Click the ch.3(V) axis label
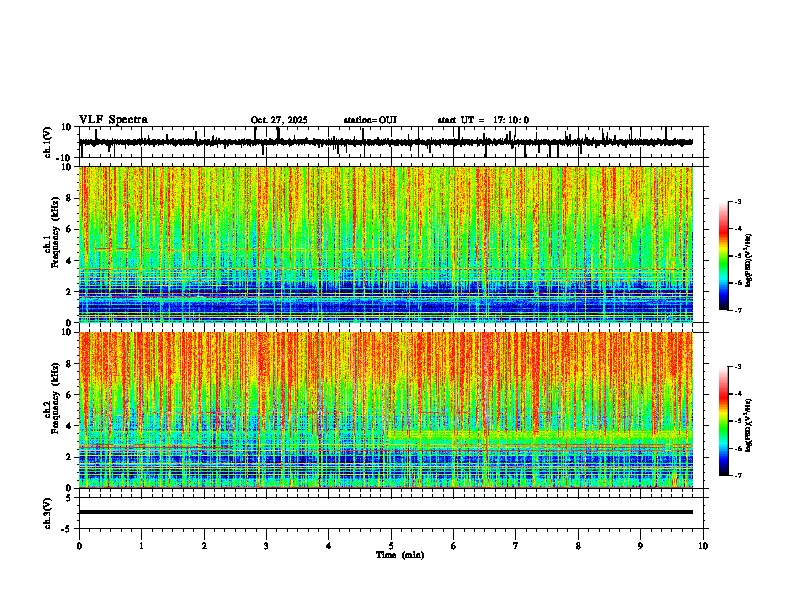 pos(47,513)
